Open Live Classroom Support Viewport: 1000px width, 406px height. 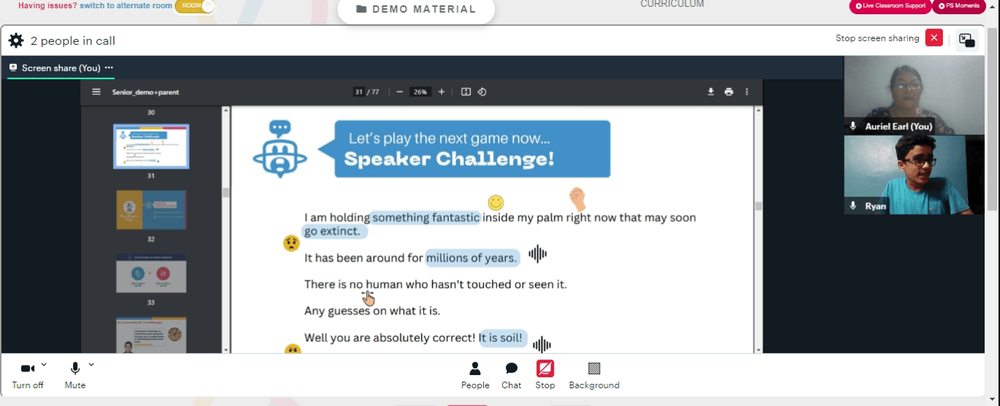[x=890, y=6]
